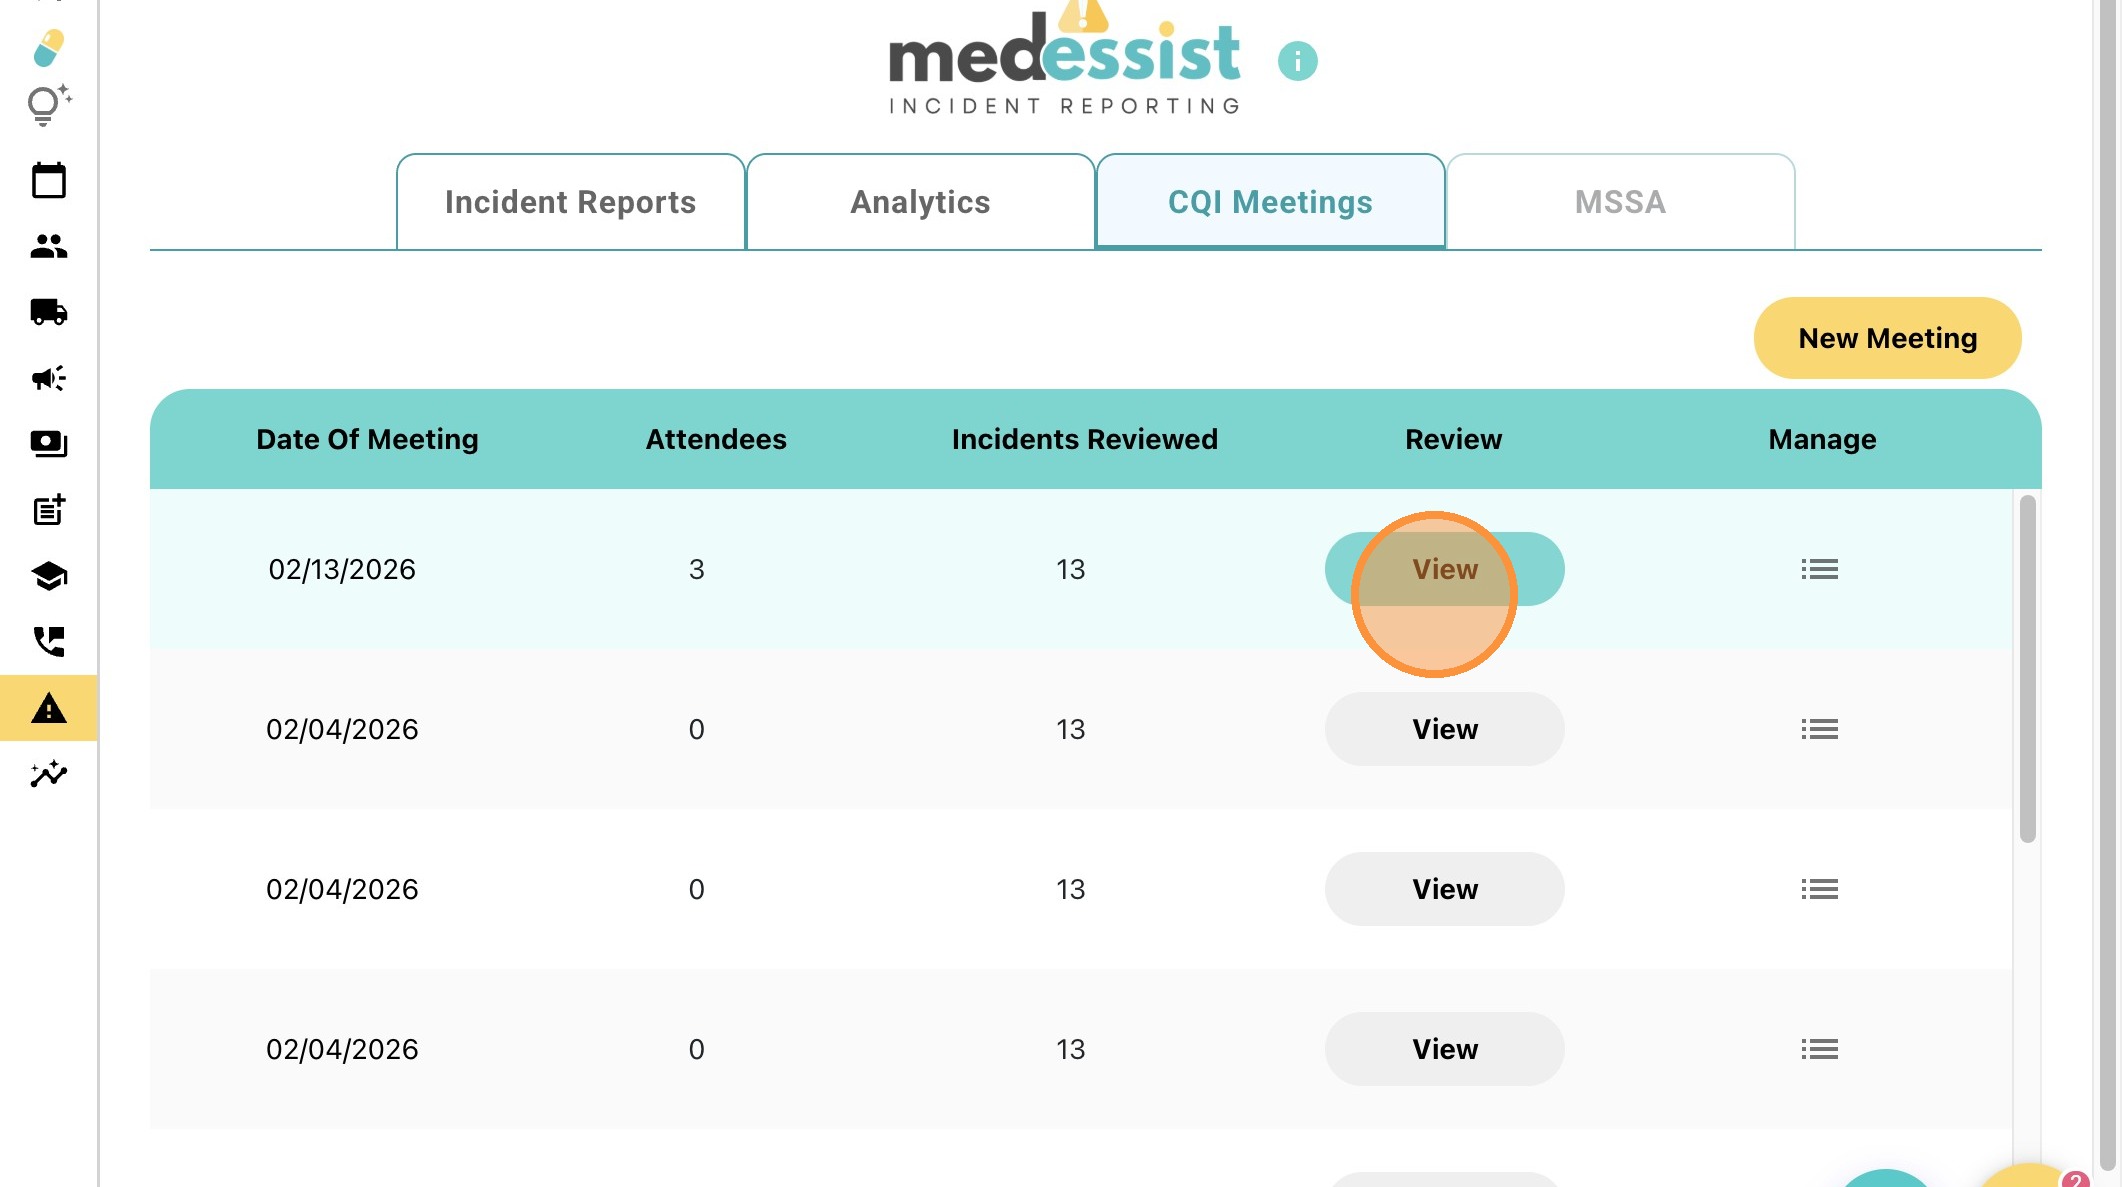Click the megaphone announcements sidebar icon

(48, 378)
